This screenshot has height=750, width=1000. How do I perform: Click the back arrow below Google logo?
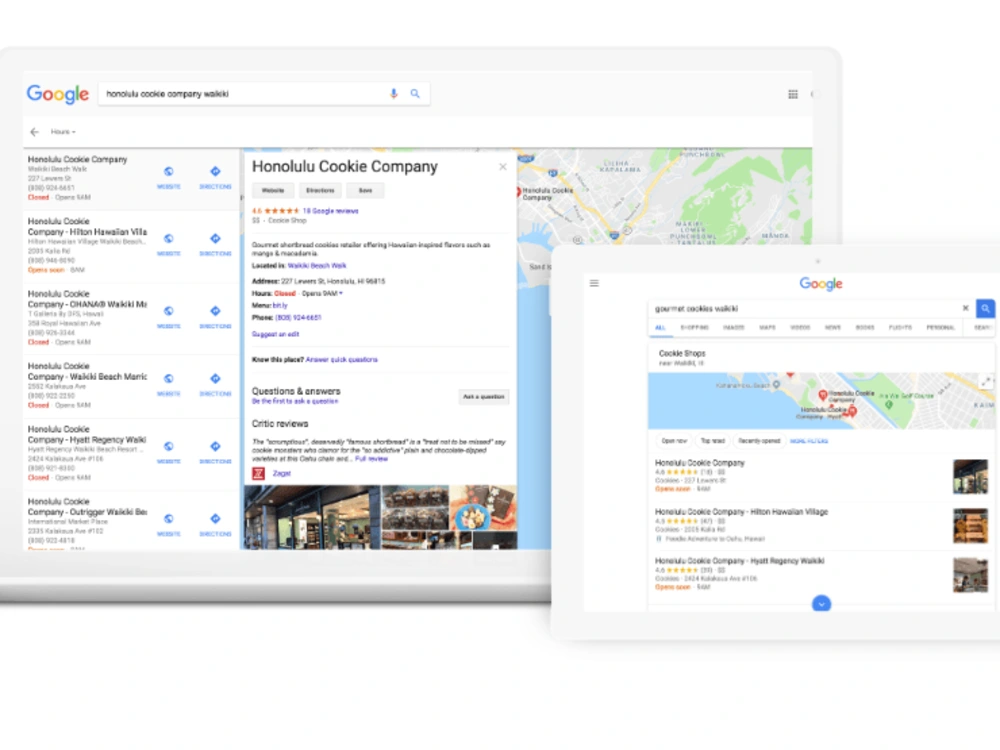(34, 132)
